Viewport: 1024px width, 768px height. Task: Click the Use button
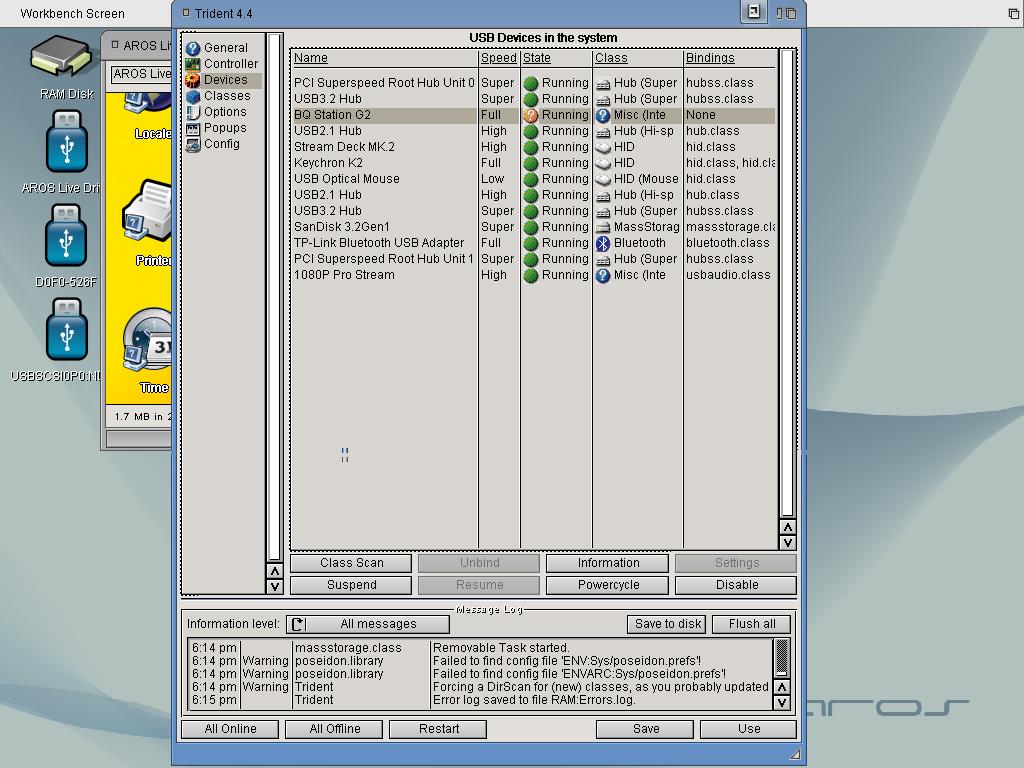pos(749,729)
